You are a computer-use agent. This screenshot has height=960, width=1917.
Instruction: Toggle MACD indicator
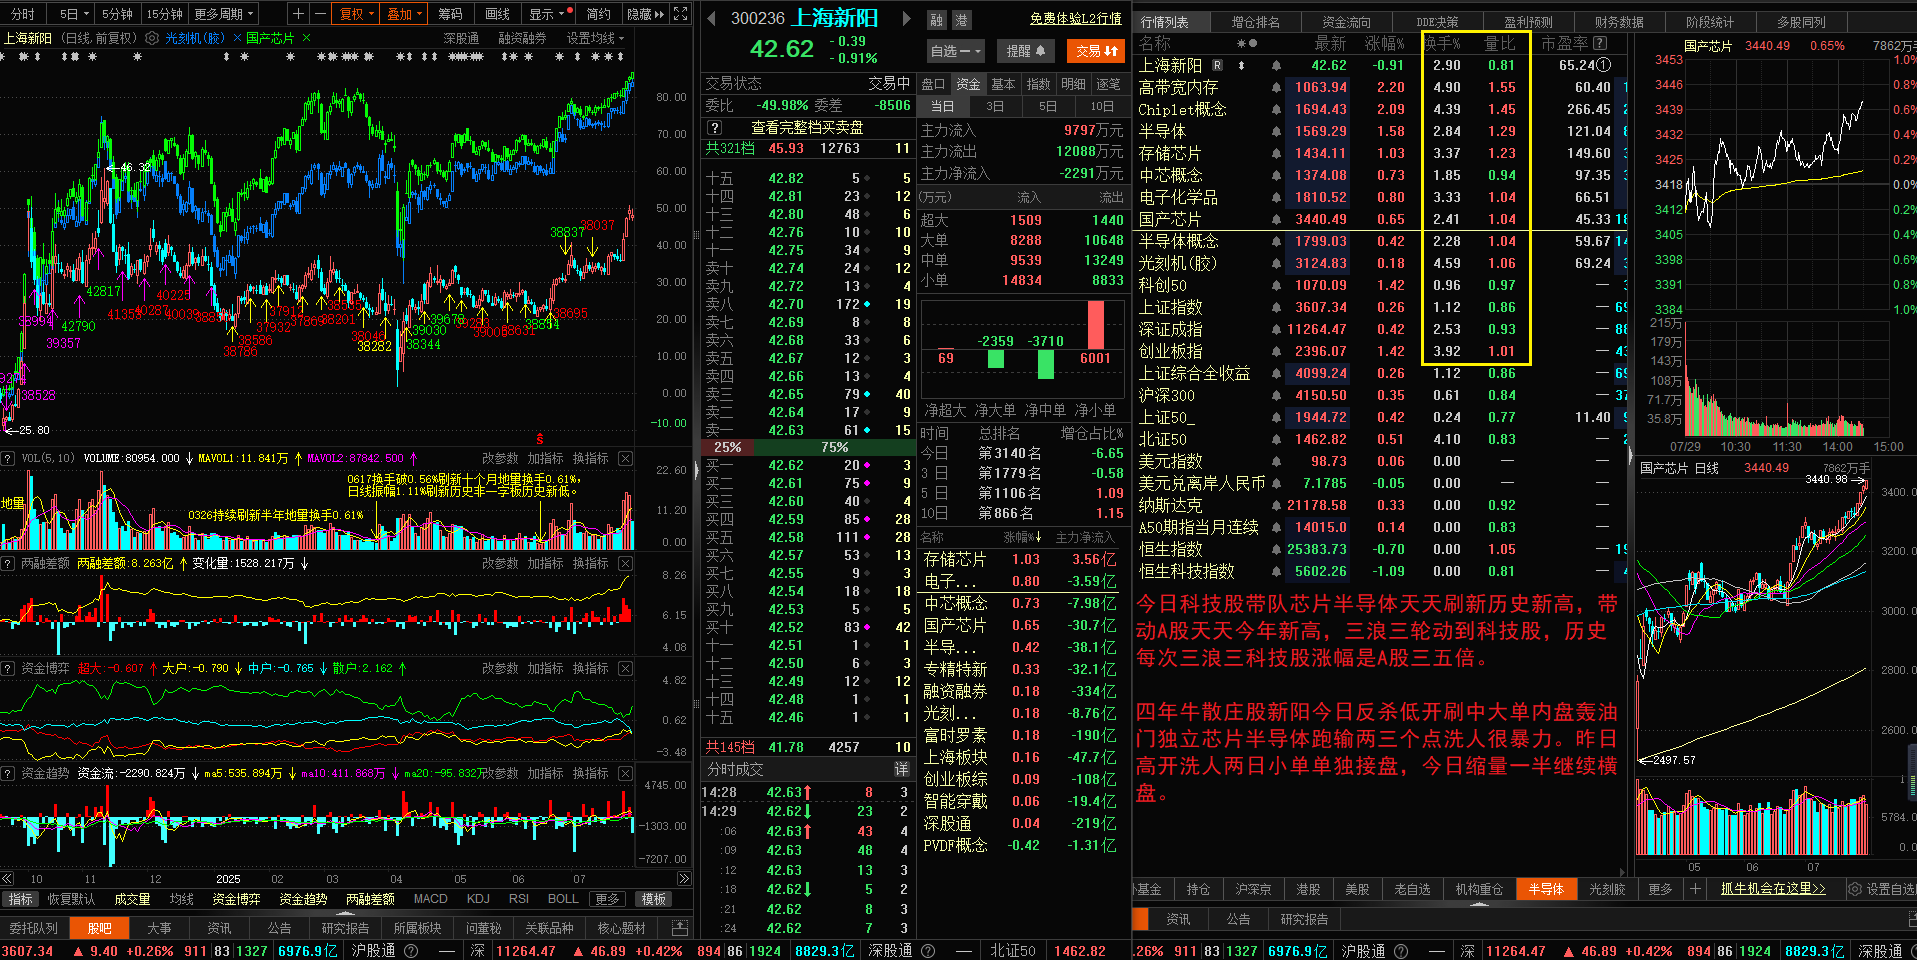(x=431, y=899)
